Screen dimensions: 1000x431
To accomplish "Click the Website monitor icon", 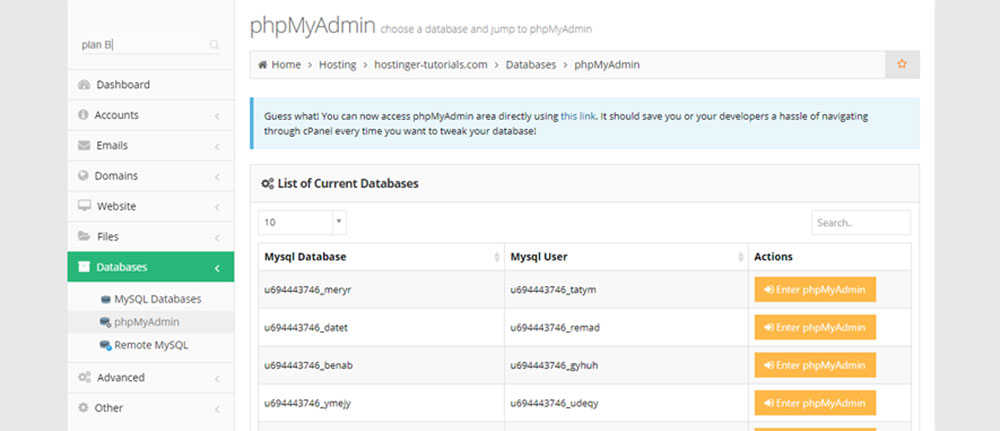I will tap(84, 206).
